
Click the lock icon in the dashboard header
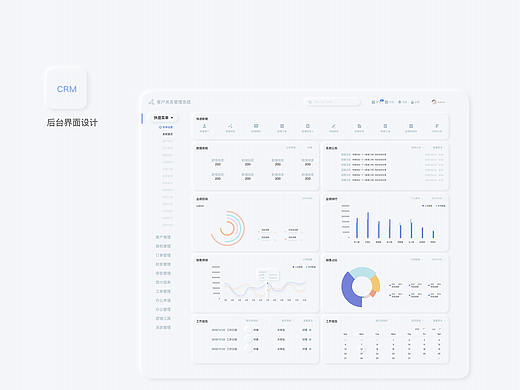(412, 102)
